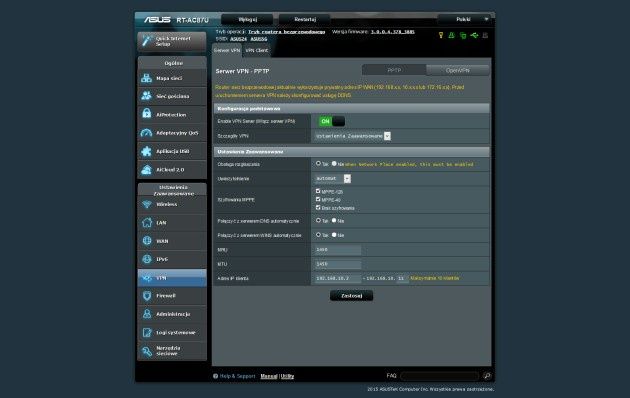Select Nie for automatic DNS server connection

point(334,220)
